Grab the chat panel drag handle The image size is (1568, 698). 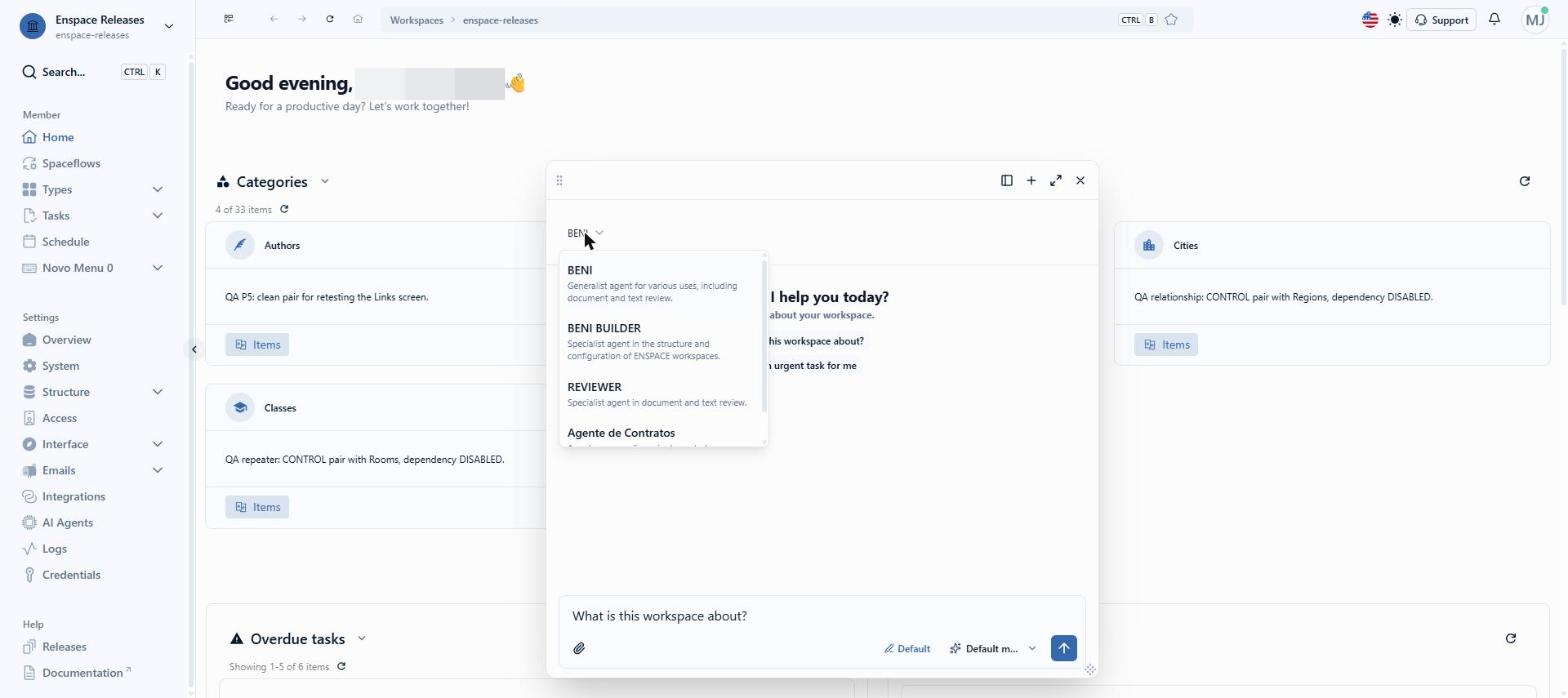click(x=559, y=180)
